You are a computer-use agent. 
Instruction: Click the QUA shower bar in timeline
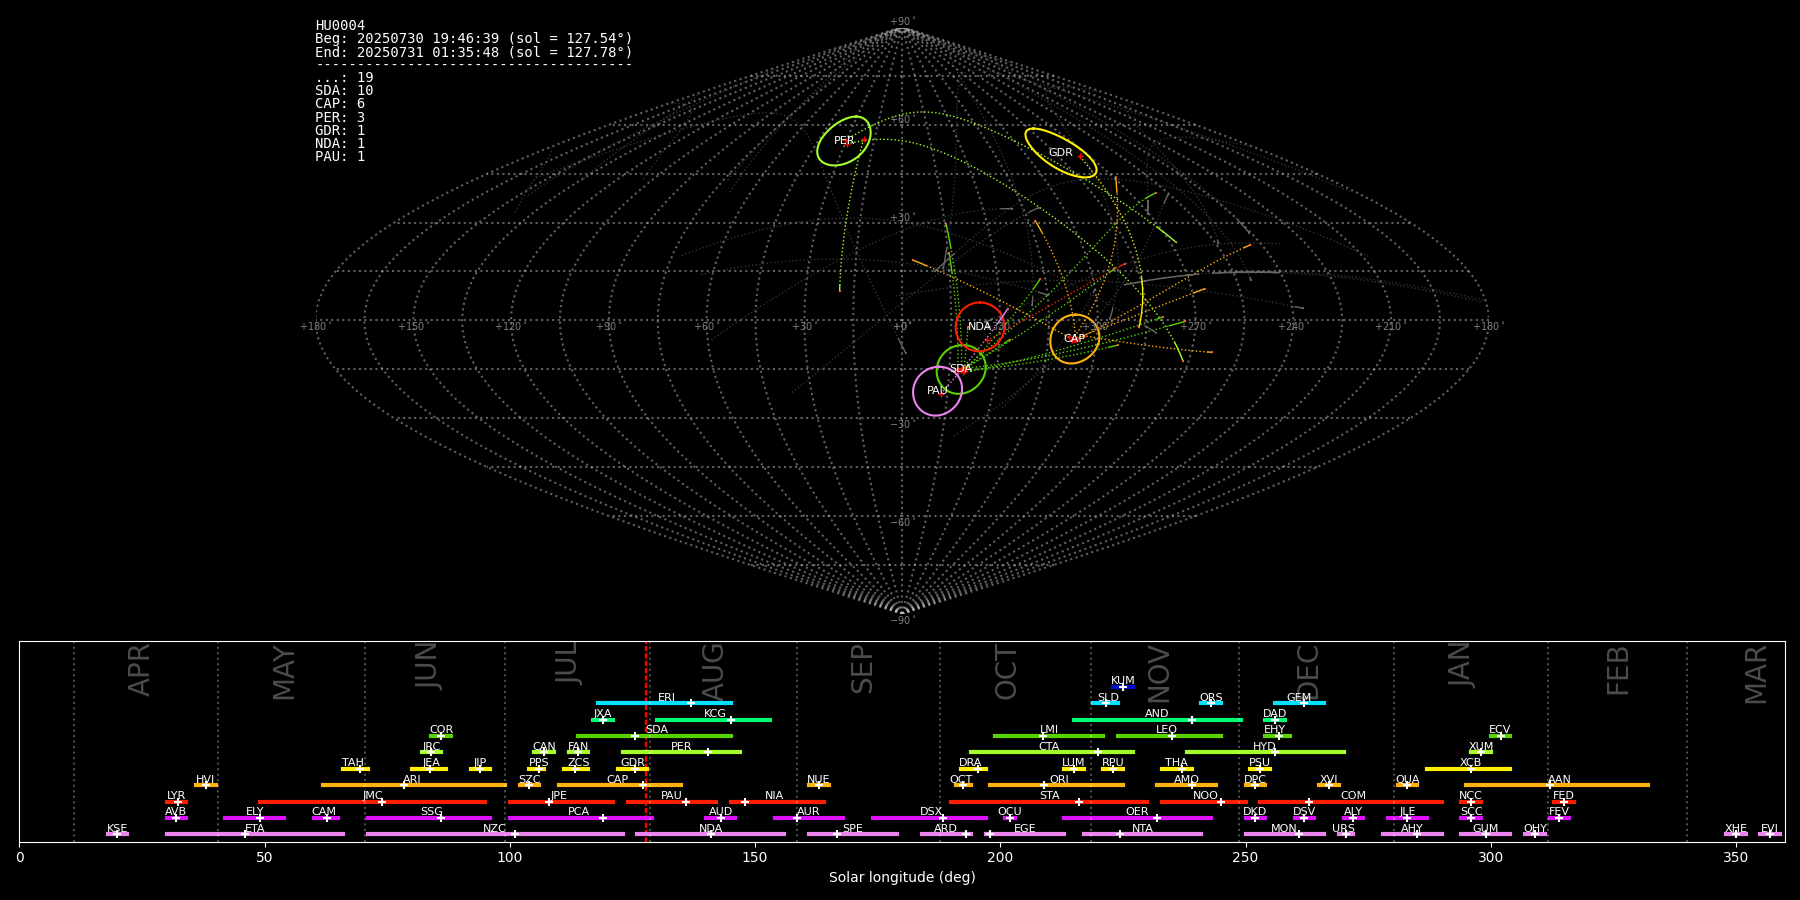coord(1407,785)
